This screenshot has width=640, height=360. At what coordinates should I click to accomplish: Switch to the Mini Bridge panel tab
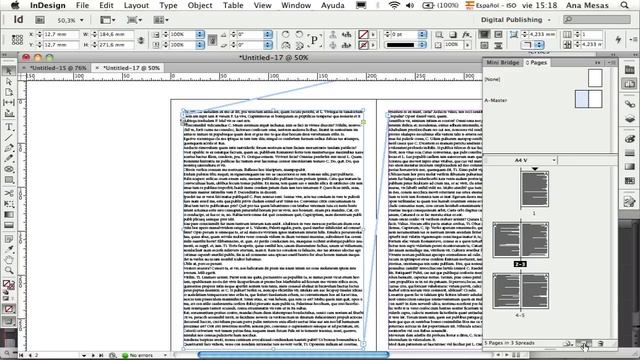[503, 62]
